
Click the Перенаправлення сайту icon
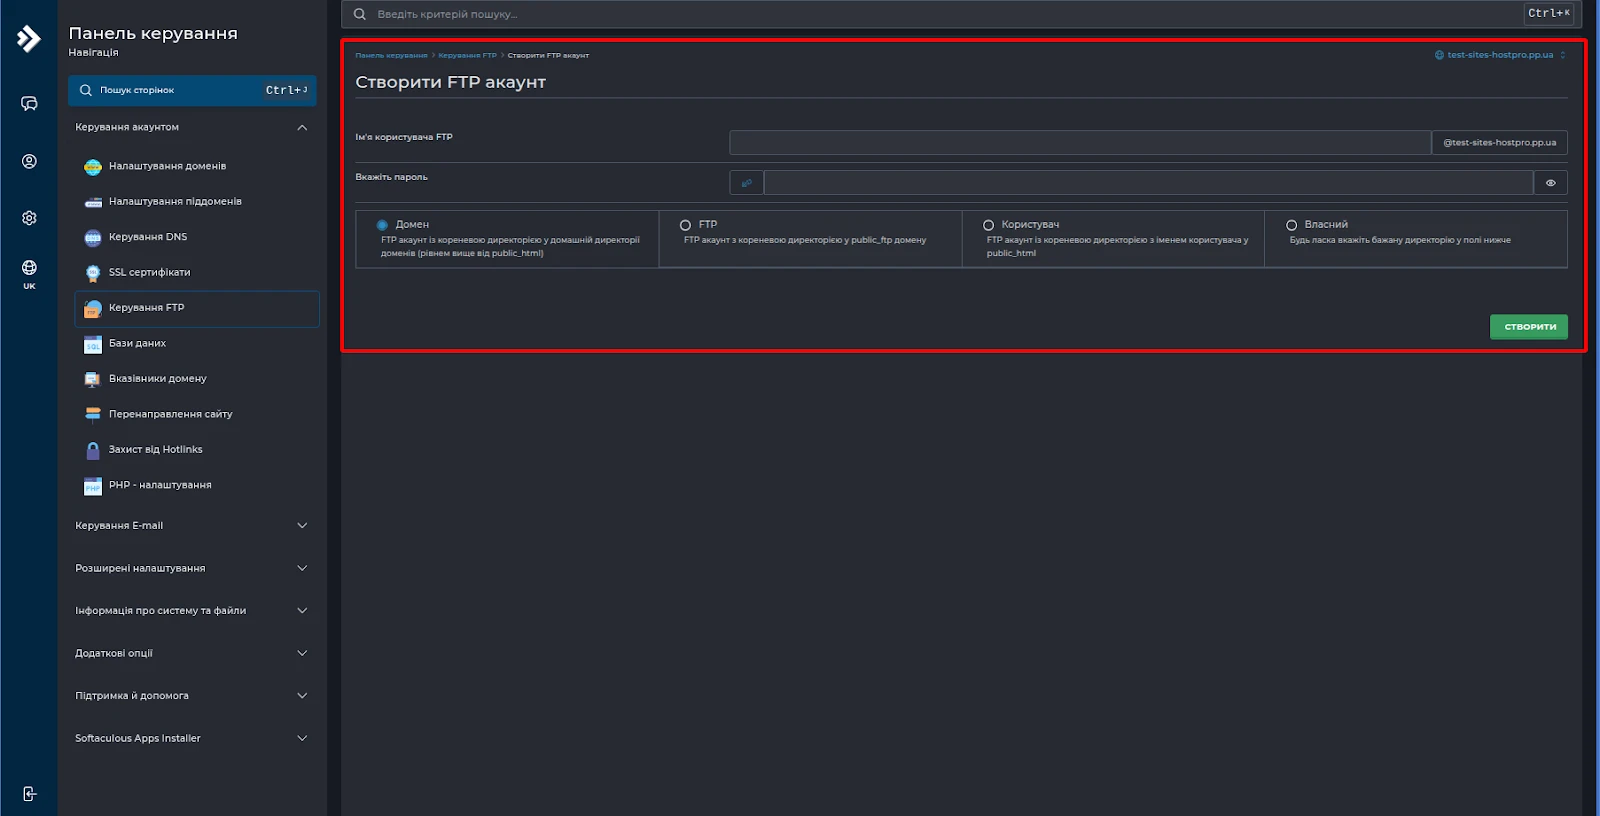(x=93, y=415)
